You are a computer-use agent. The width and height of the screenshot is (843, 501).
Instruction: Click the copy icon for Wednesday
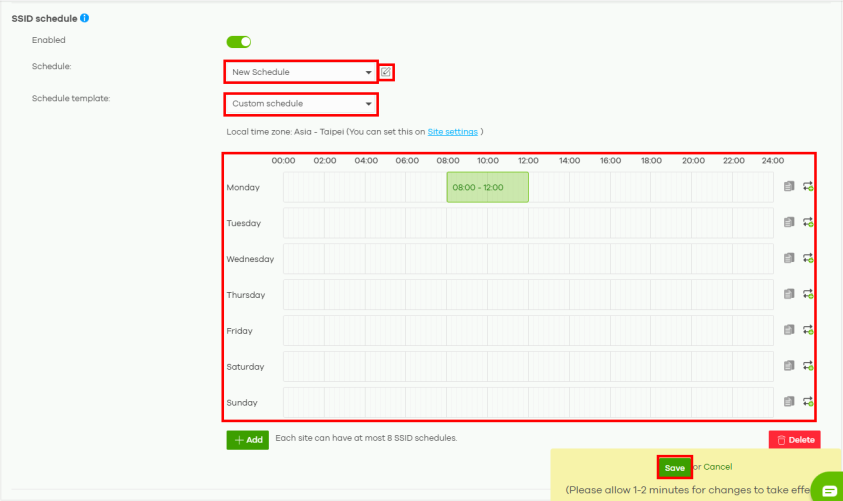tap(789, 258)
